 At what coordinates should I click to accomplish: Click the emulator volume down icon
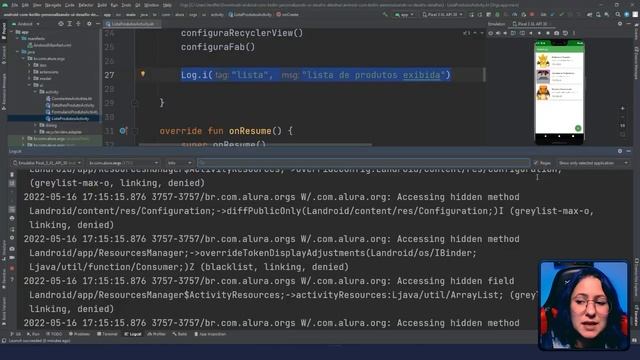tap(506, 33)
